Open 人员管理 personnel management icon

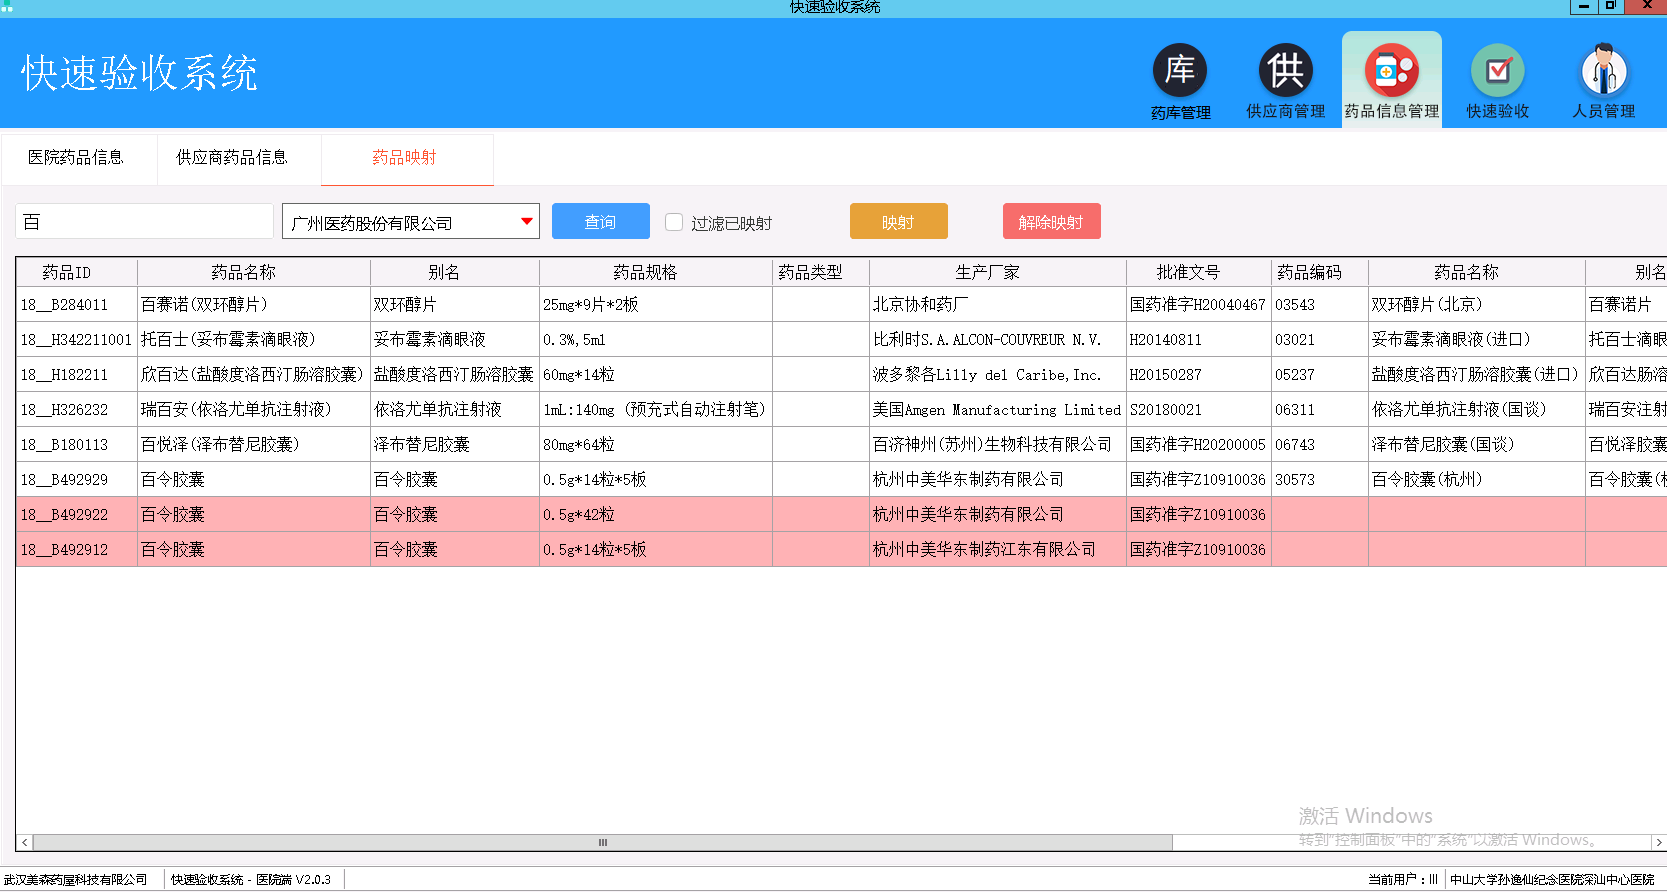pyautogui.click(x=1604, y=82)
